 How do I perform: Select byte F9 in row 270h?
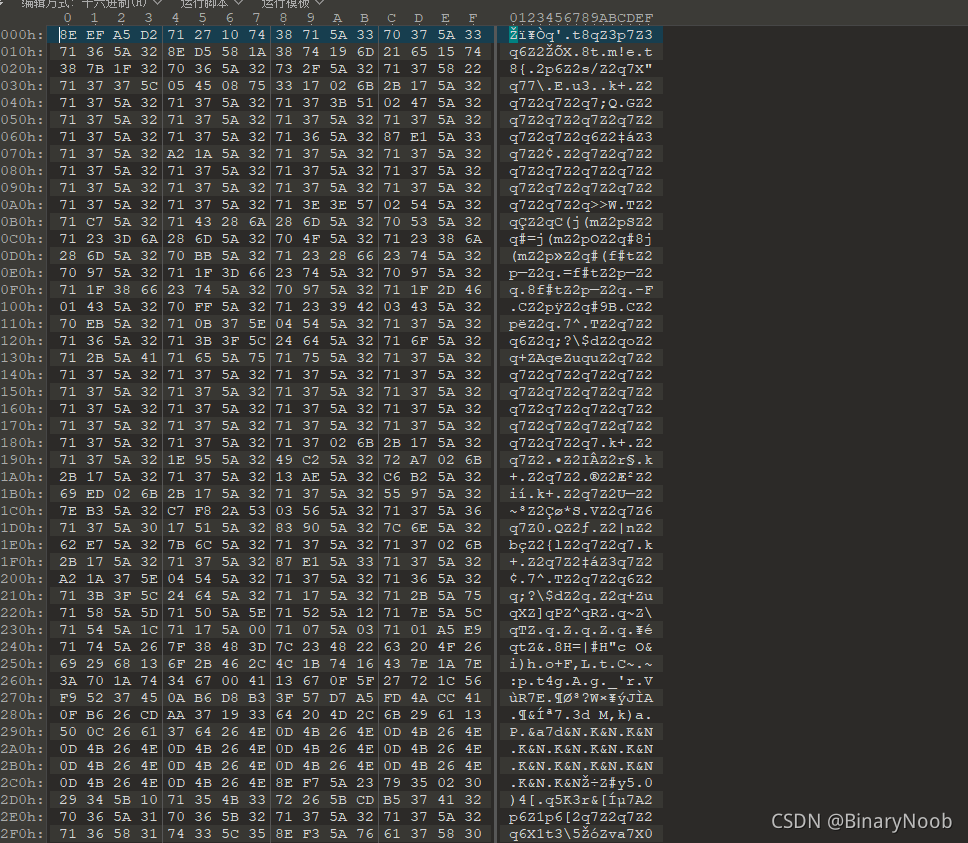pyautogui.click(x=68, y=698)
